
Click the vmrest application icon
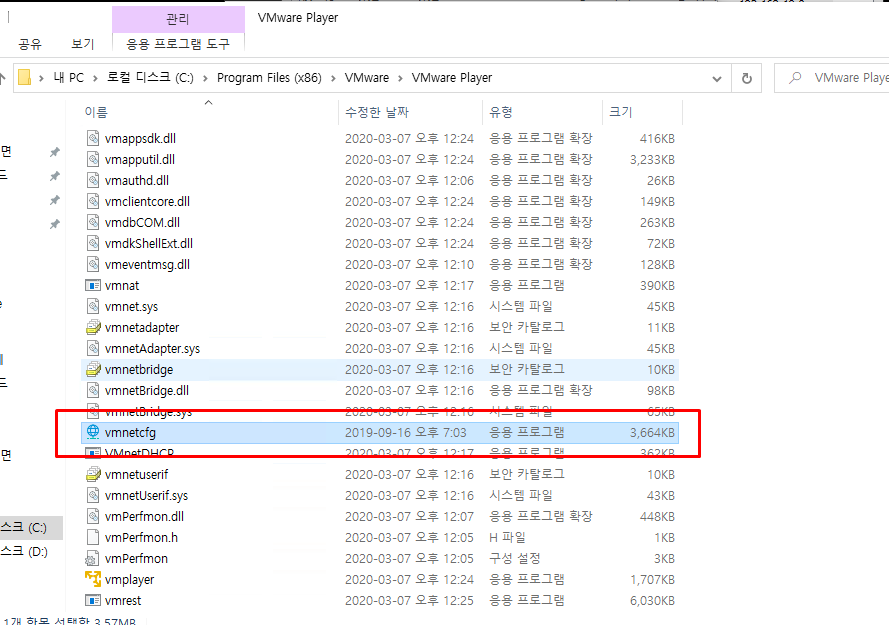coord(93,600)
